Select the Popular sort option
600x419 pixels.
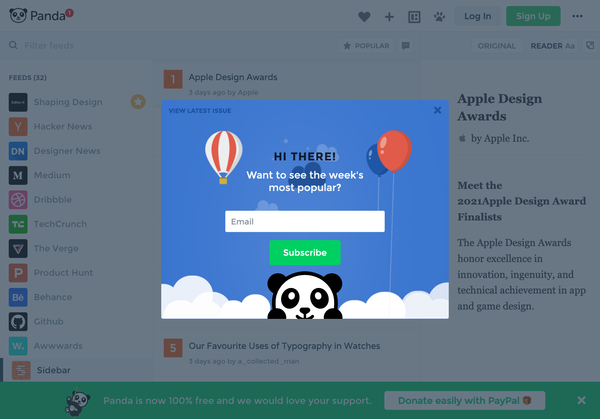click(x=366, y=46)
